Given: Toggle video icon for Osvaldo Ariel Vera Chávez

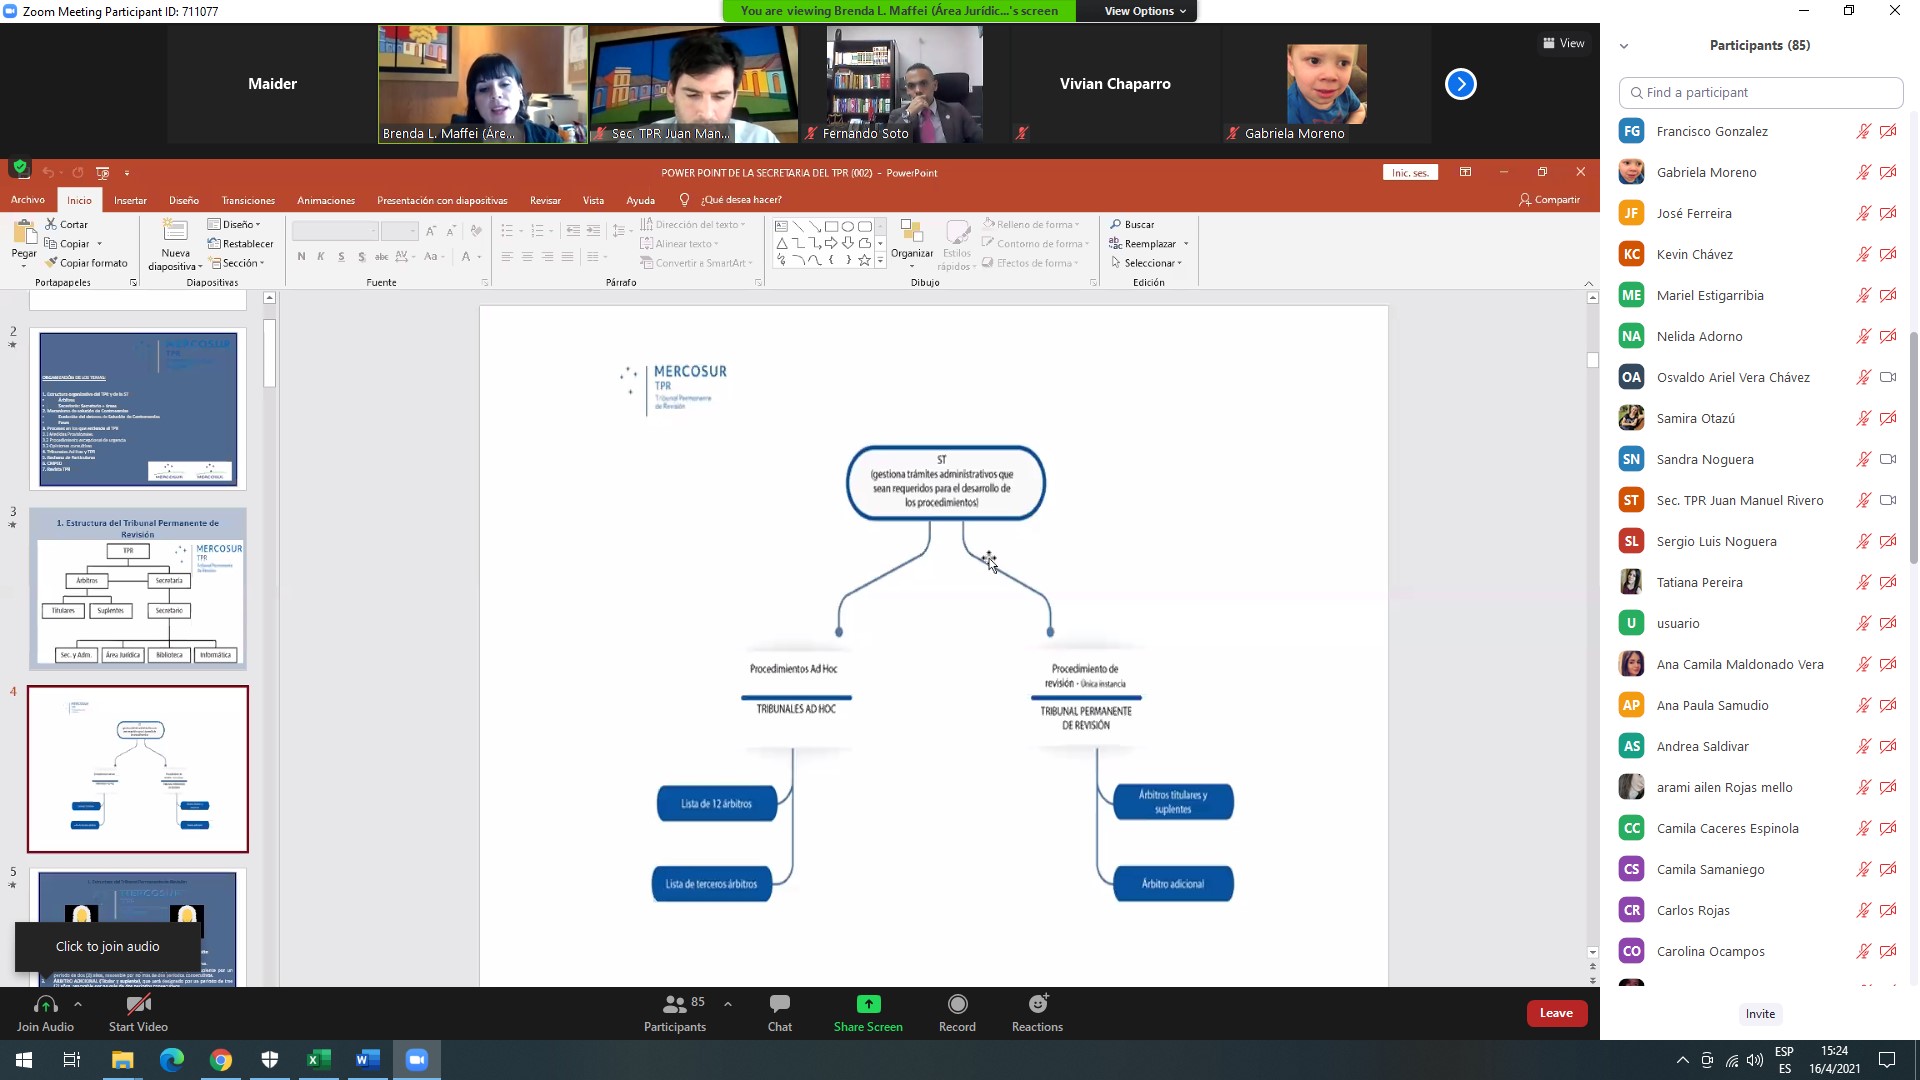Looking at the screenshot, I should pos(1888,377).
